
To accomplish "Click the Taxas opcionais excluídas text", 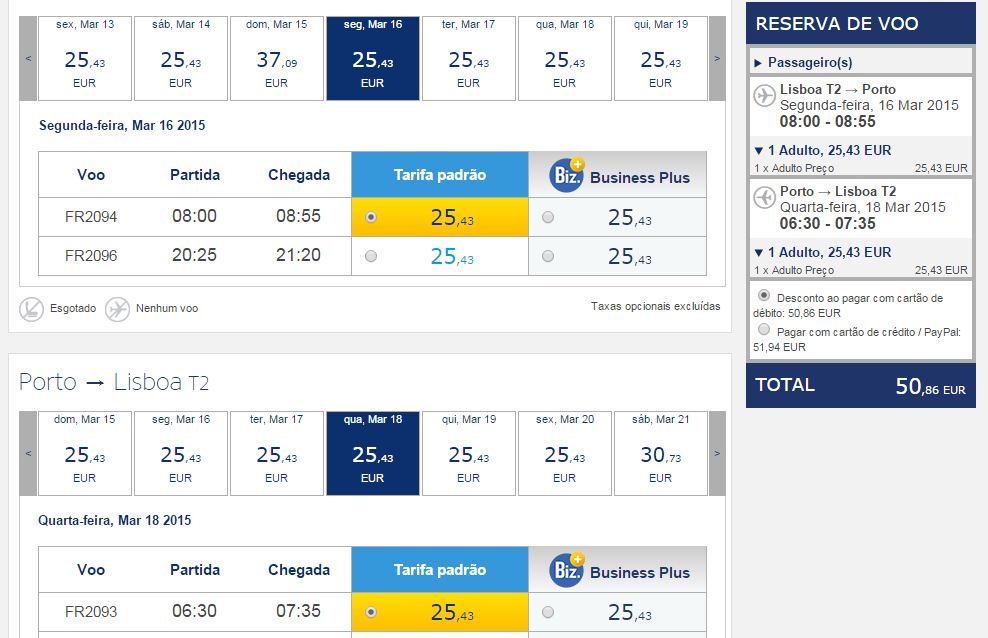I will pyautogui.click(x=657, y=306).
